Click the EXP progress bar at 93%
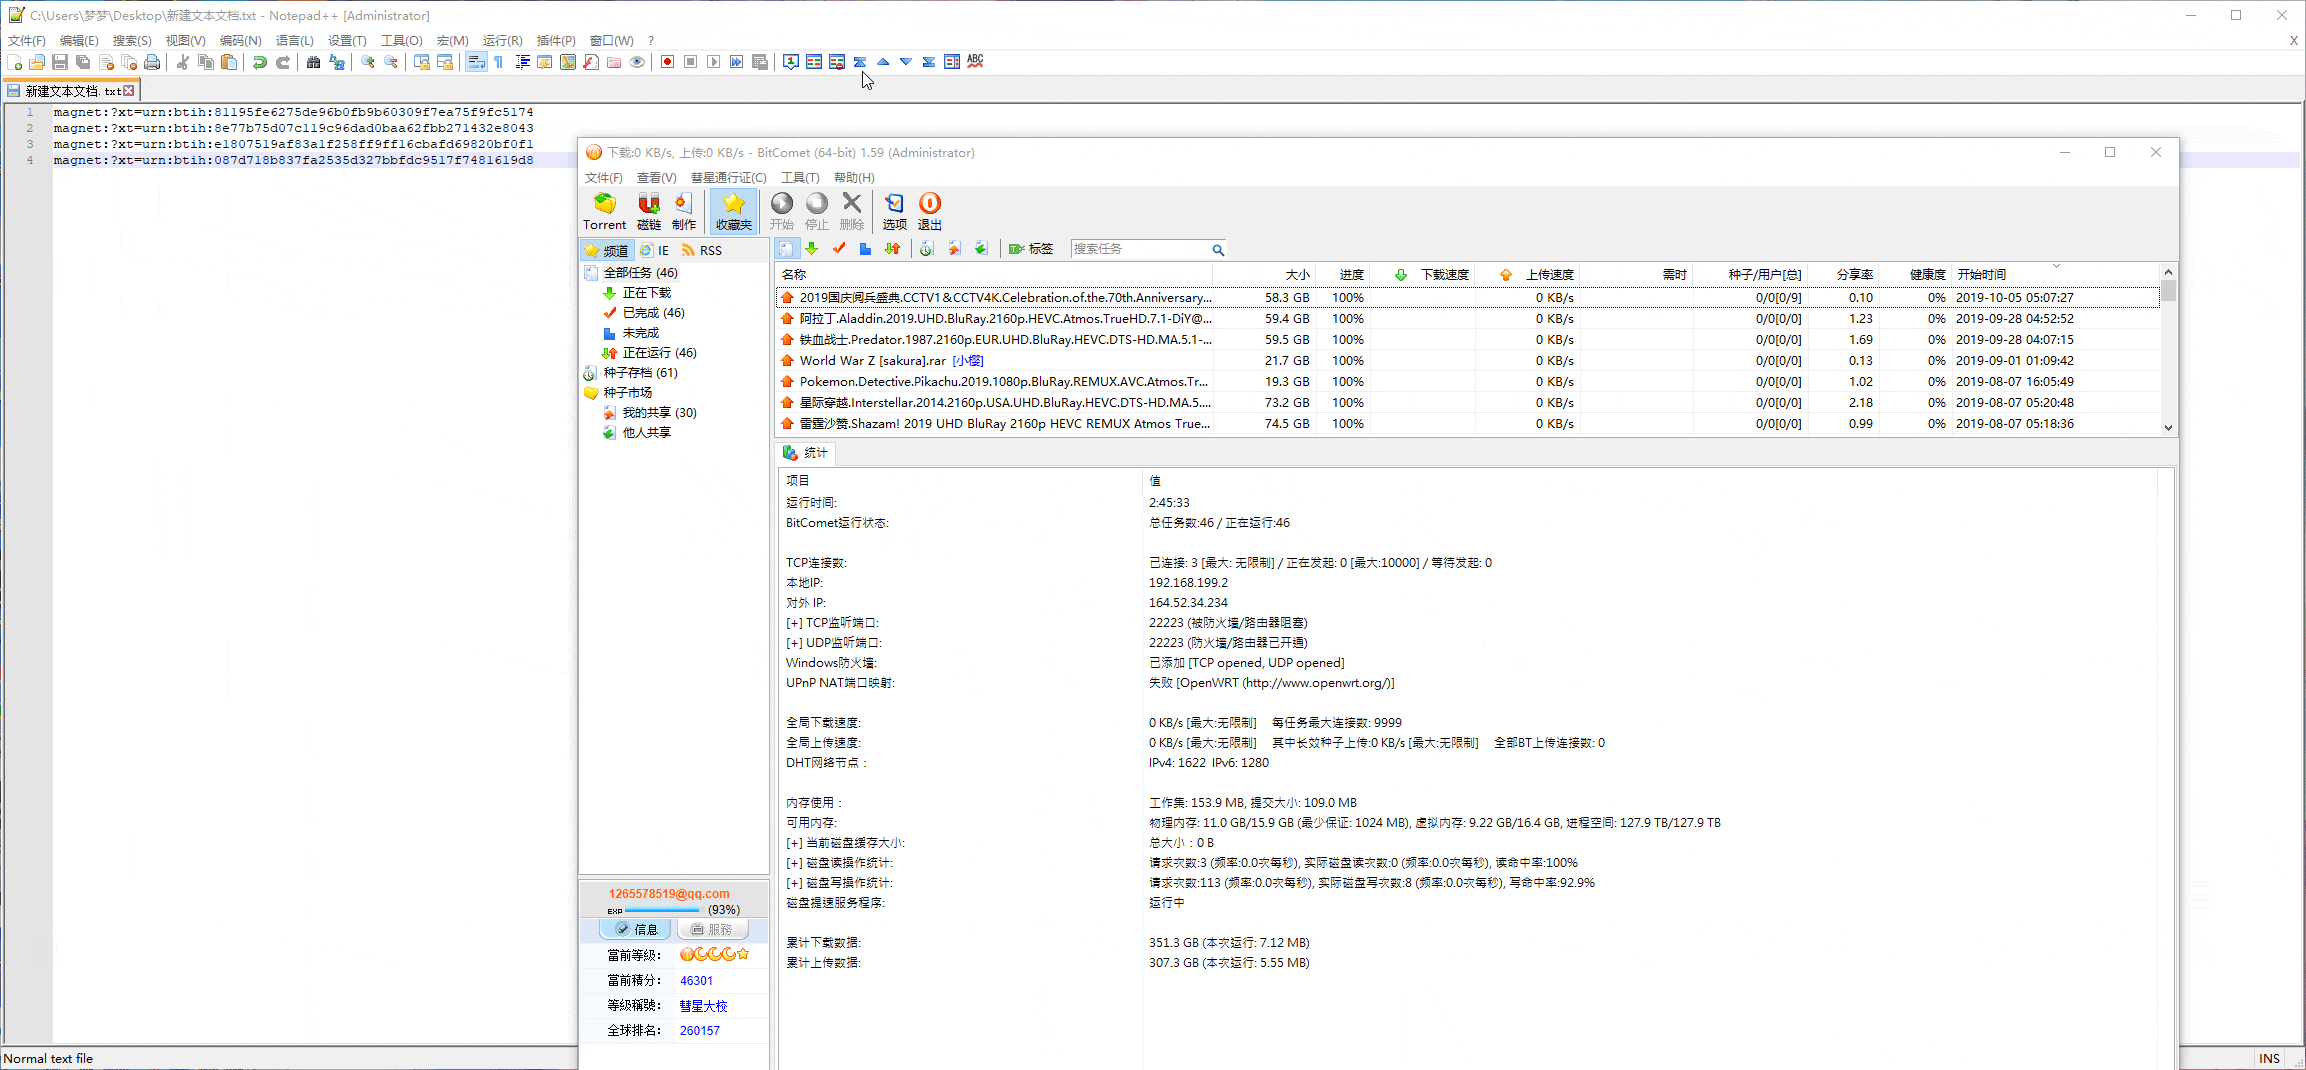The width and height of the screenshot is (2306, 1070). (x=662, y=910)
